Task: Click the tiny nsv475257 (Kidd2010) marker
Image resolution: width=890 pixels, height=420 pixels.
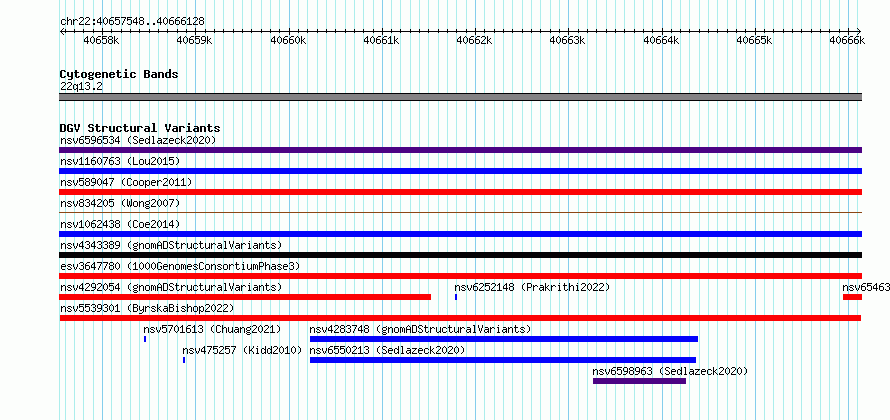Action: 184,360
